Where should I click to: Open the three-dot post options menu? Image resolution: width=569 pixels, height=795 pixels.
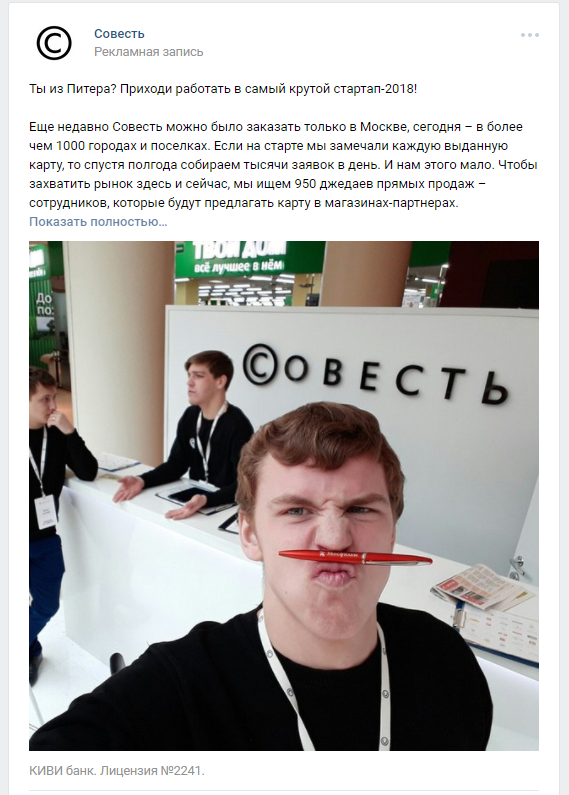(x=529, y=35)
